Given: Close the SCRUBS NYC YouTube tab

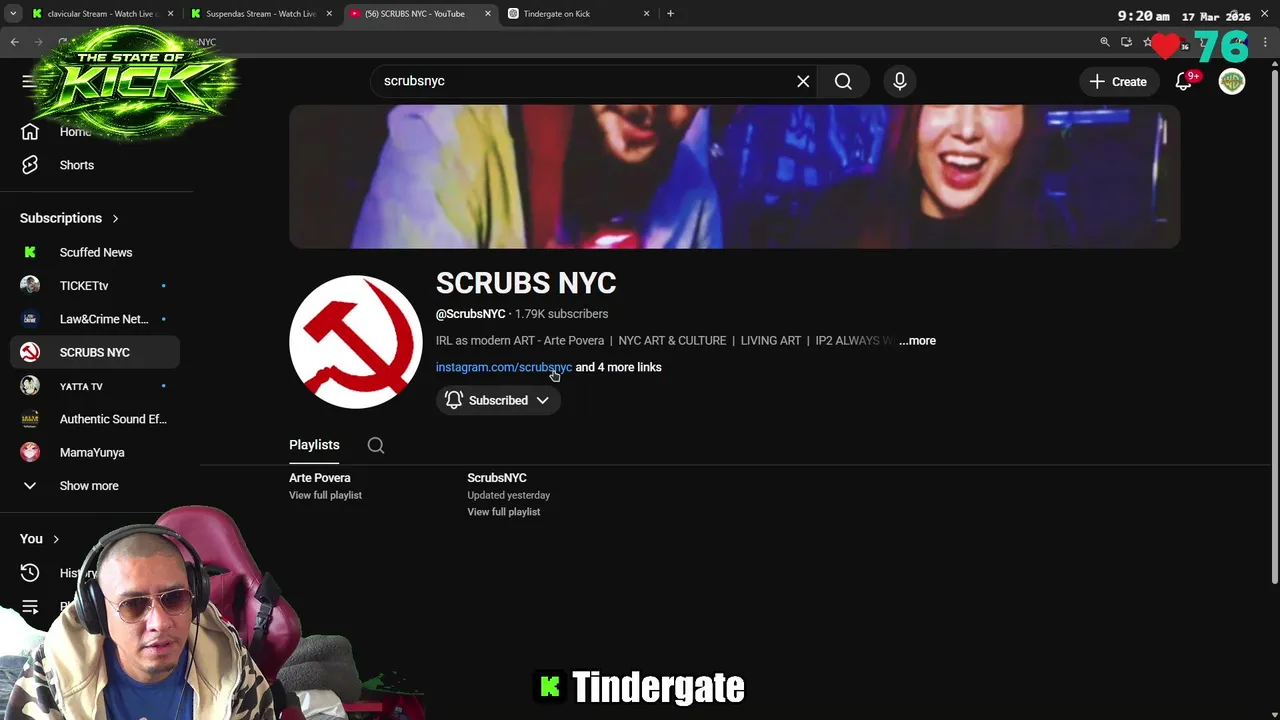Looking at the screenshot, I should click(x=488, y=14).
